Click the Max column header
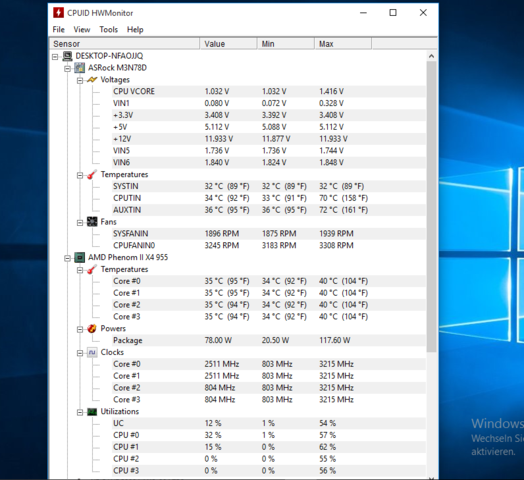This screenshot has height=480, width=524. click(343, 44)
